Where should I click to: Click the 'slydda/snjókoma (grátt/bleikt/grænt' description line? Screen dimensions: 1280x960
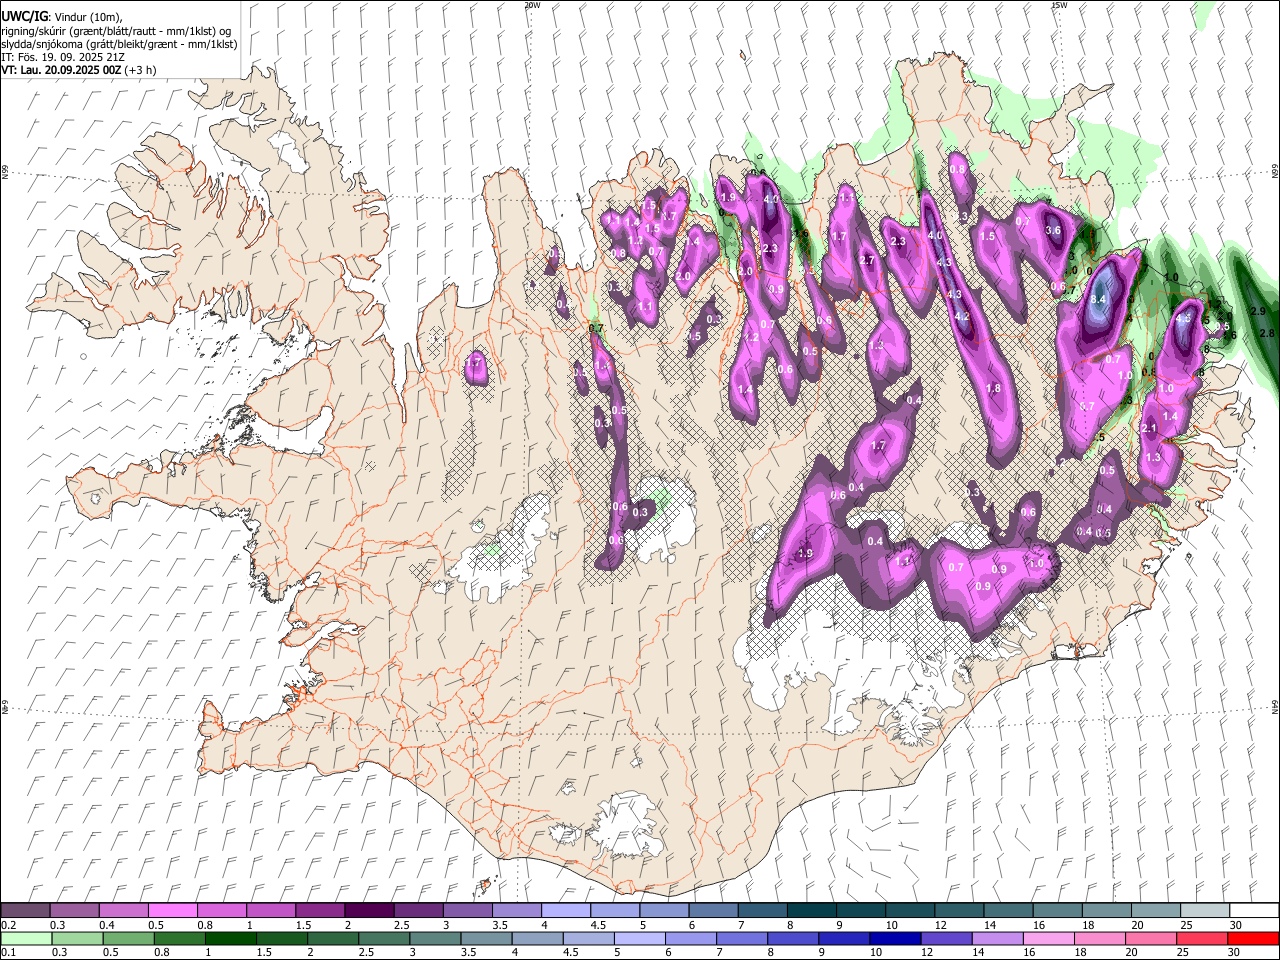119,44
